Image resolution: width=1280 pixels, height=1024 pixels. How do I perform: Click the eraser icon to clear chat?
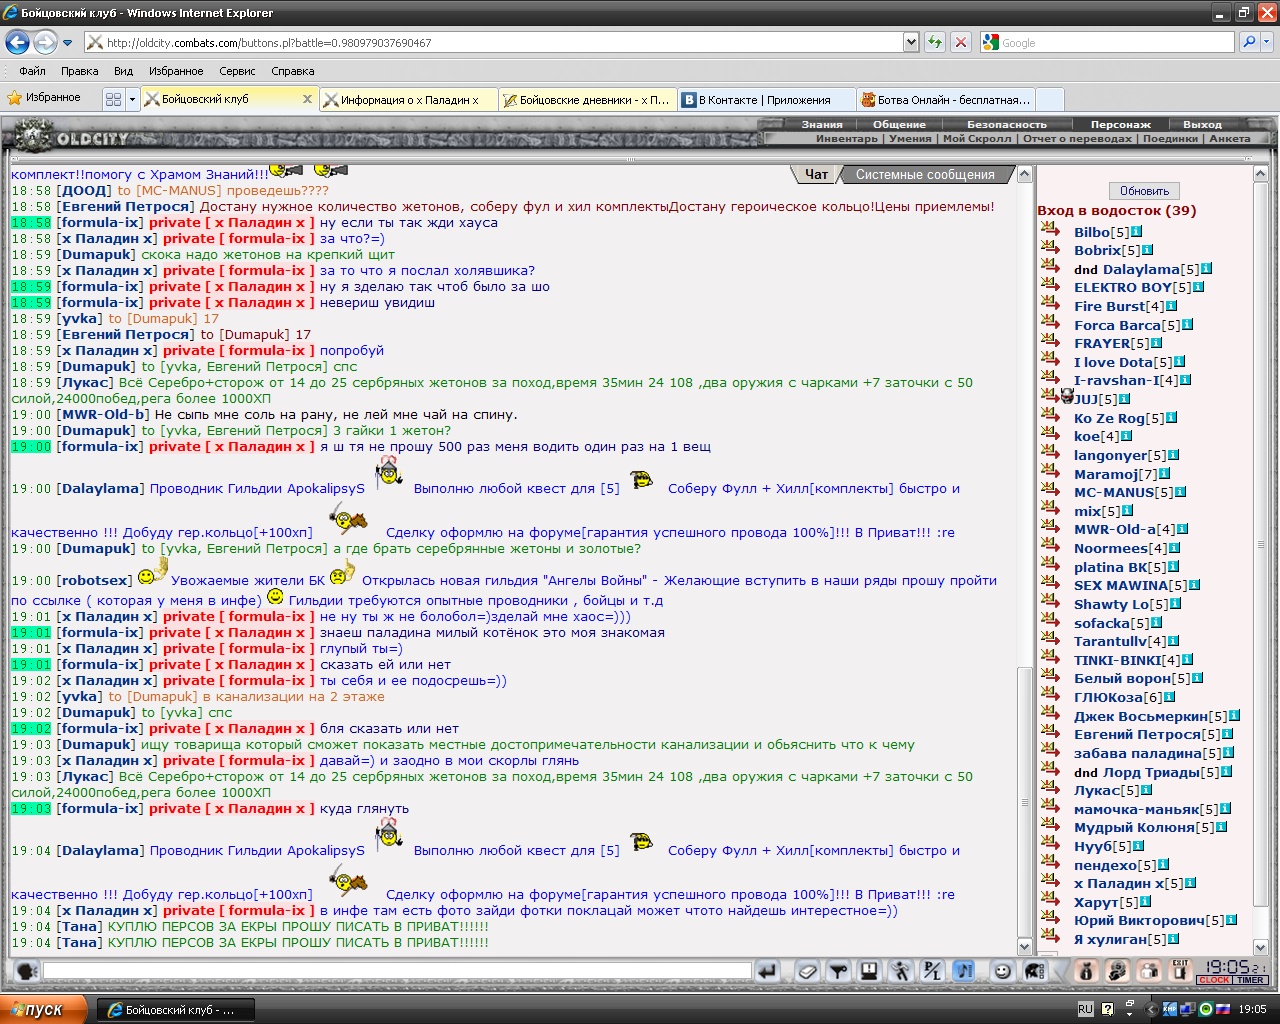click(808, 970)
